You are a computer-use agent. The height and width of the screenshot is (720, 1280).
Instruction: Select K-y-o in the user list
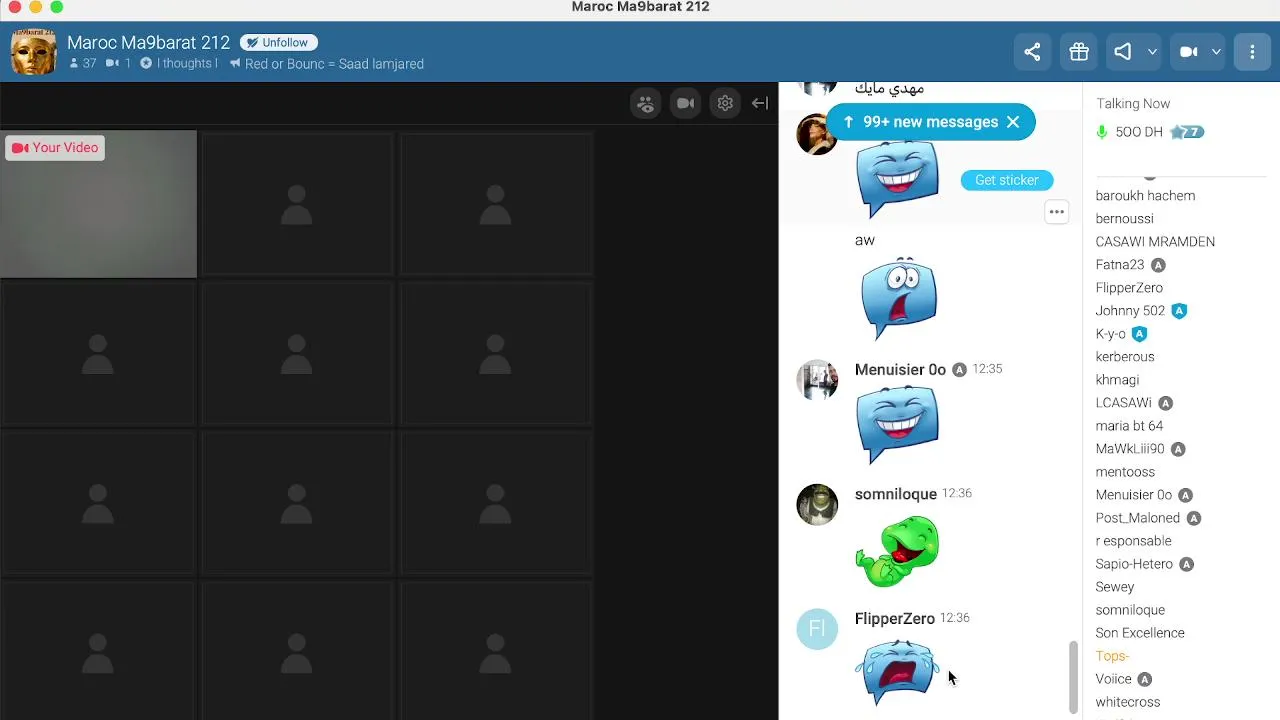[x=1110, y=334]
